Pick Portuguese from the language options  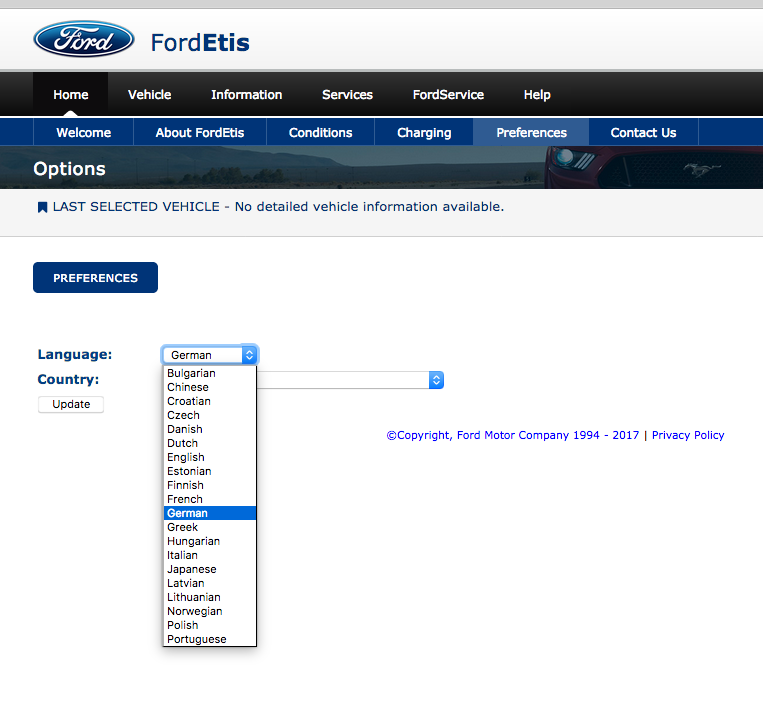[x=197, y=639]
